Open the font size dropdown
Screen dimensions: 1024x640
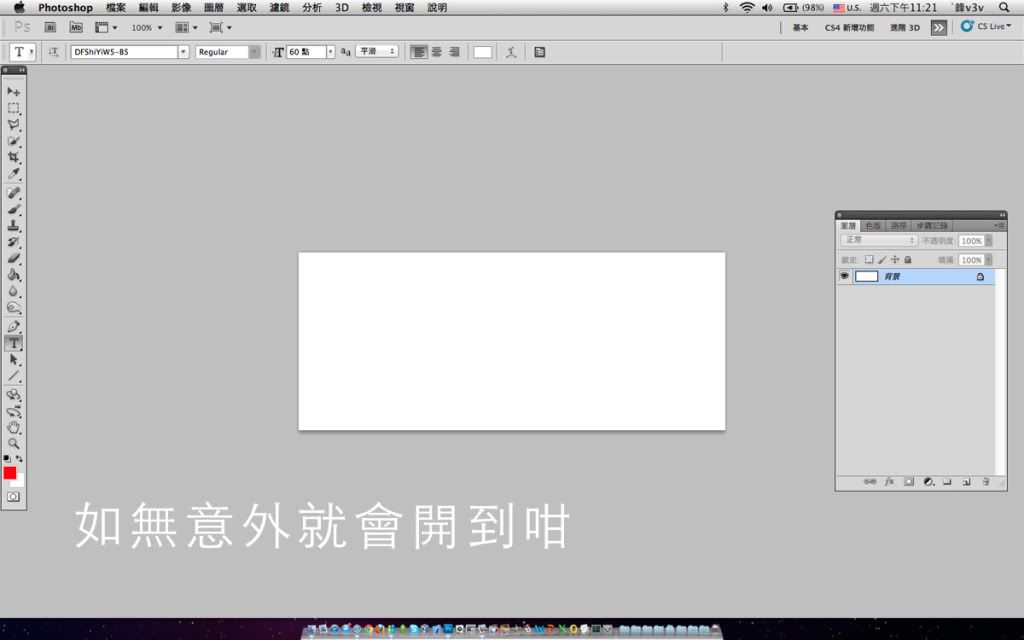(x=331, y=52)
